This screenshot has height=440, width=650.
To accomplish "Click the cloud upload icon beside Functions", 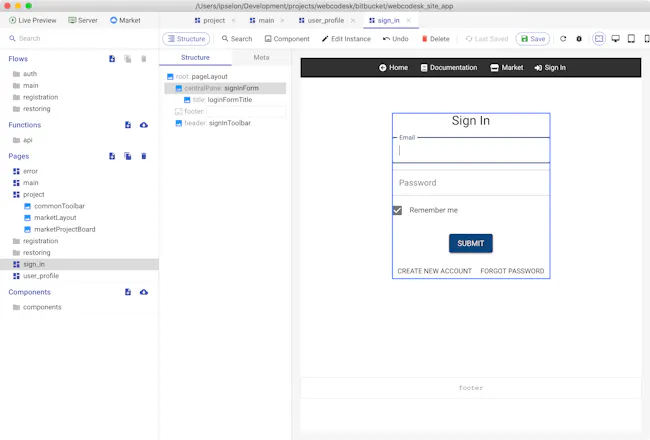I will coord(143,125).
